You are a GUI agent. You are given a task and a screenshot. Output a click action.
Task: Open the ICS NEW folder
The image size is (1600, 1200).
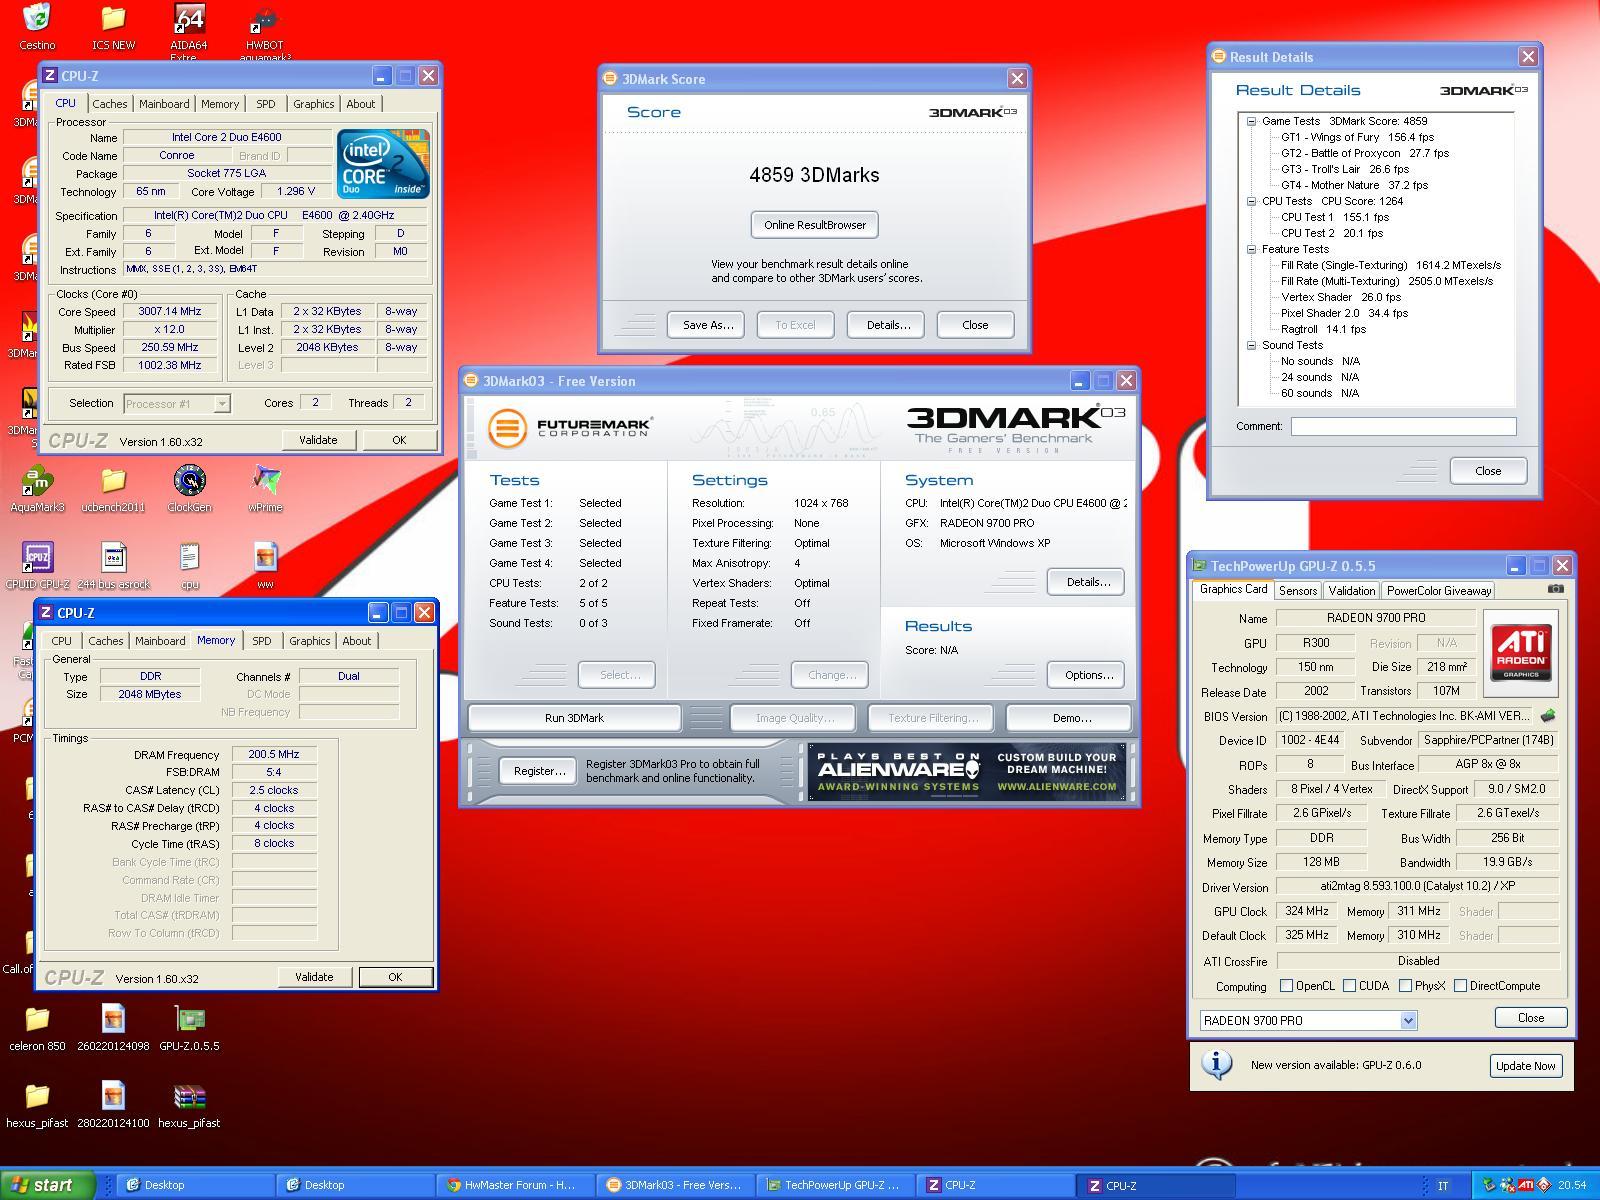[113, 25]
